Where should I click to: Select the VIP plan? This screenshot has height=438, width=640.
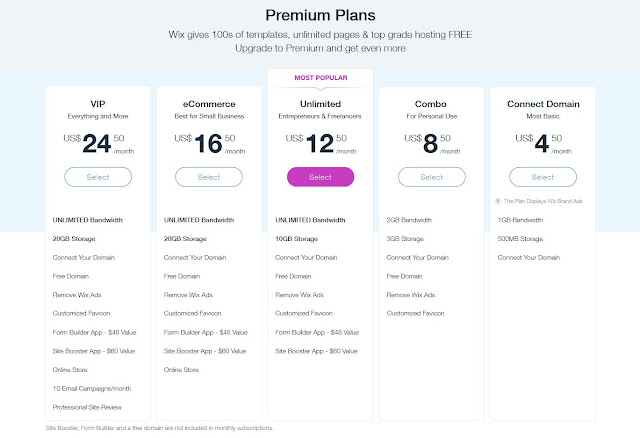coord(98,177)
